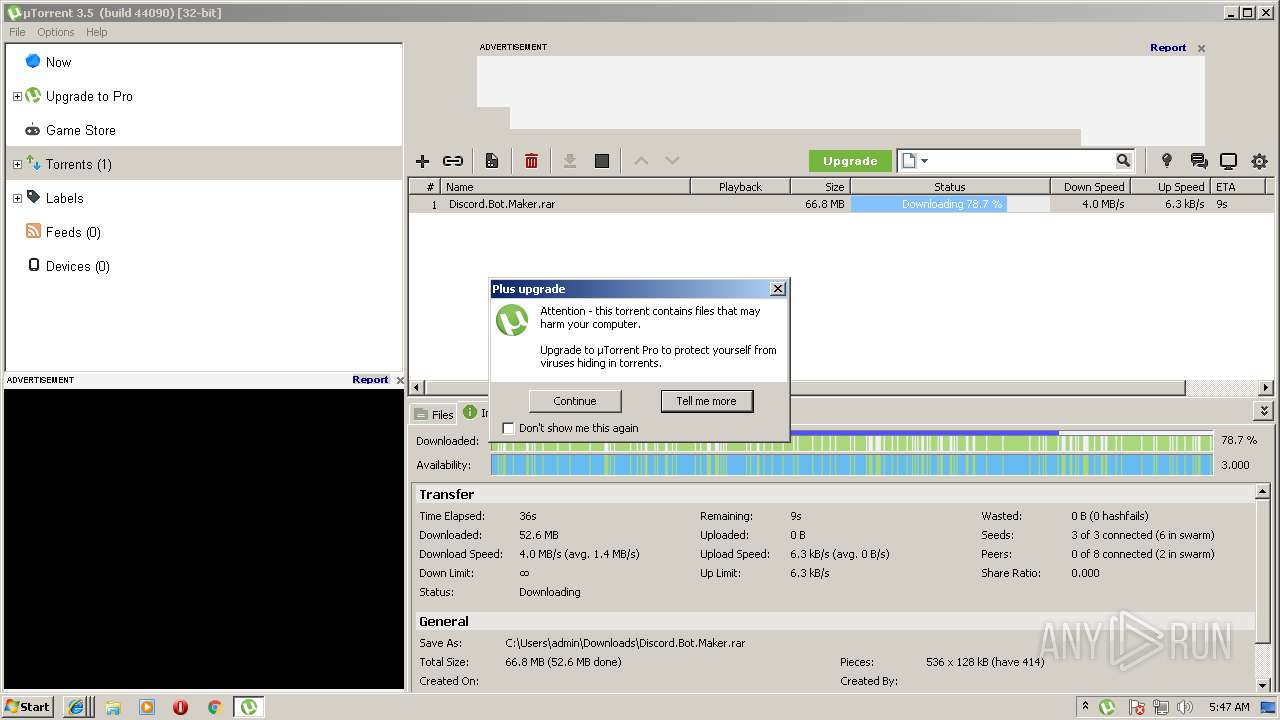Screen dimensions: 1280x720
Task: Click the Downloading 78.7 % progress bar
Action: pyautogui.click(x=950, y=204)
